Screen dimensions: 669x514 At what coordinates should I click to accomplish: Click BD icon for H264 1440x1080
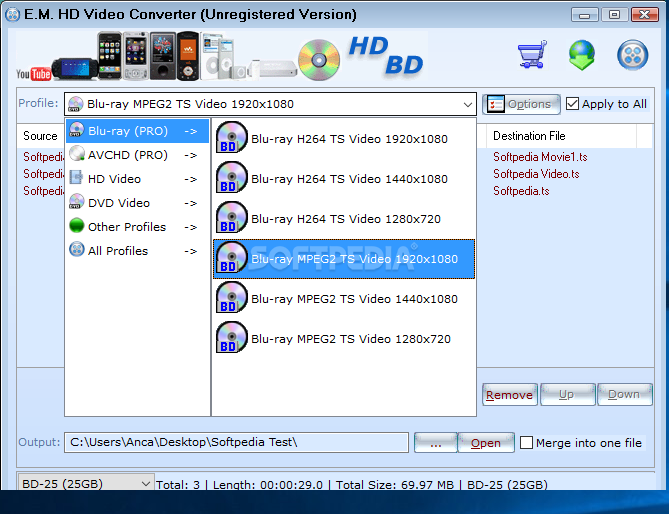231,177
